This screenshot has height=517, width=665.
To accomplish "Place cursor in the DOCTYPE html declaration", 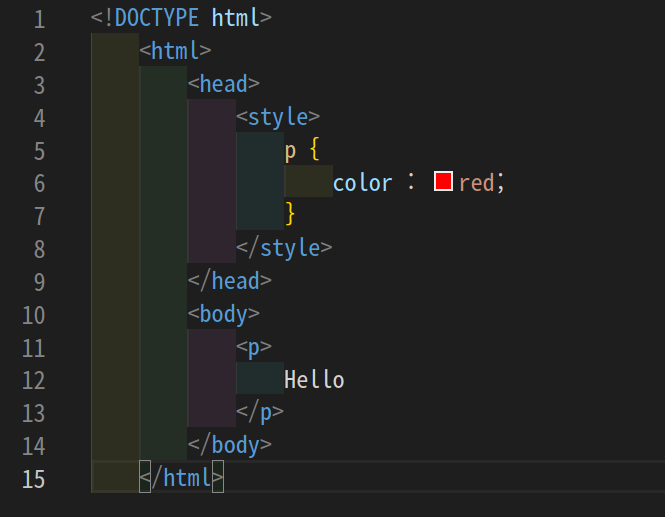I will click(x=181, y=18).
